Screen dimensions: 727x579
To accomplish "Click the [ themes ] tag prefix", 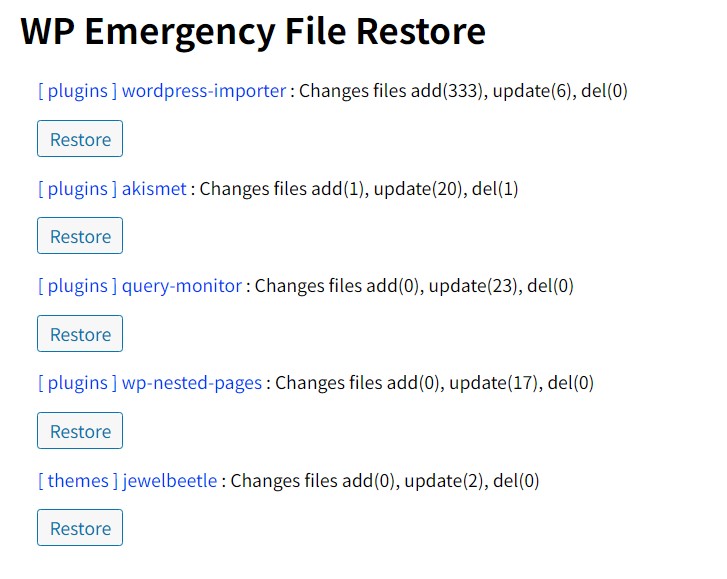I will (78, 480).
